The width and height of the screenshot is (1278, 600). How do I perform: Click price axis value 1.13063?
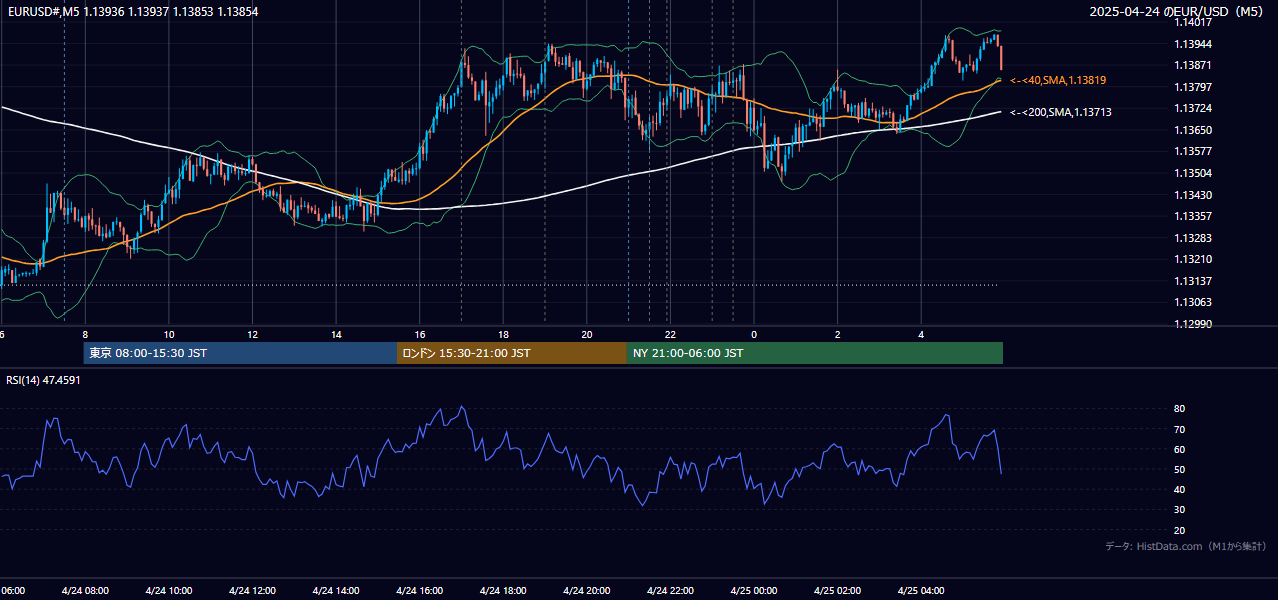click(x=1192, y=302)
